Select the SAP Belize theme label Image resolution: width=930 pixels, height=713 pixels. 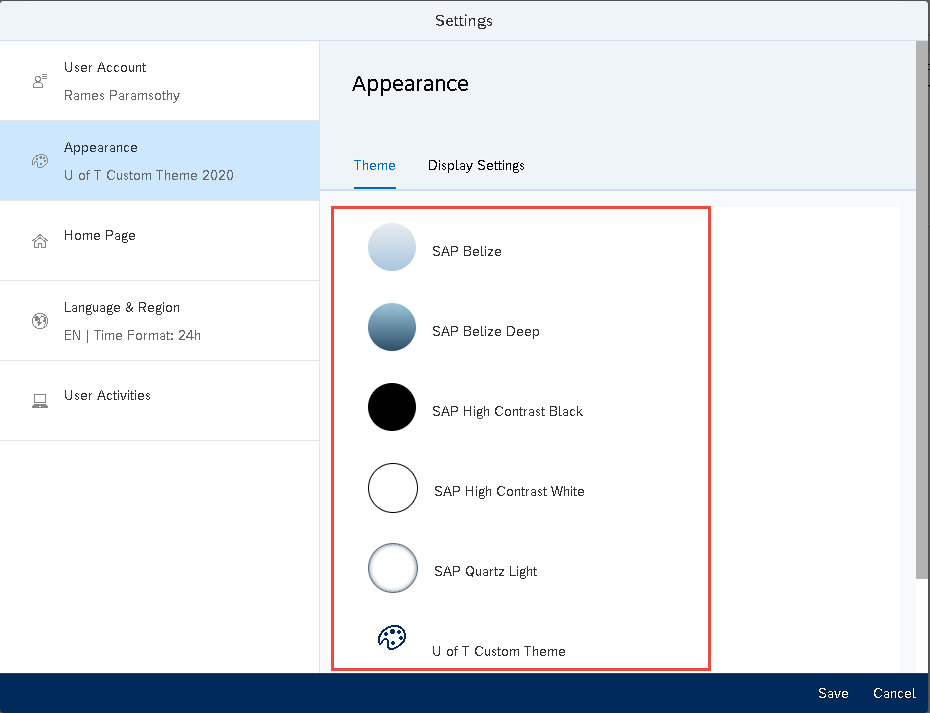click(467, 252)
